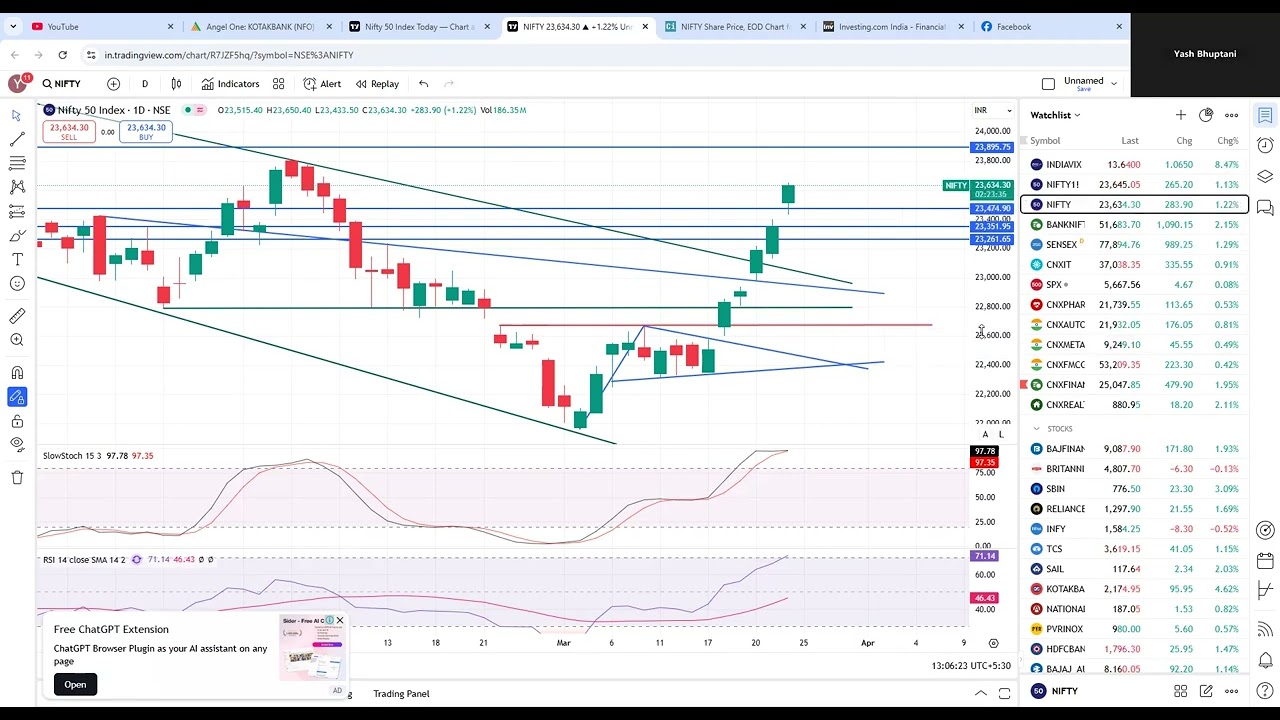Select the Brush drawing tool

point(17,236)
